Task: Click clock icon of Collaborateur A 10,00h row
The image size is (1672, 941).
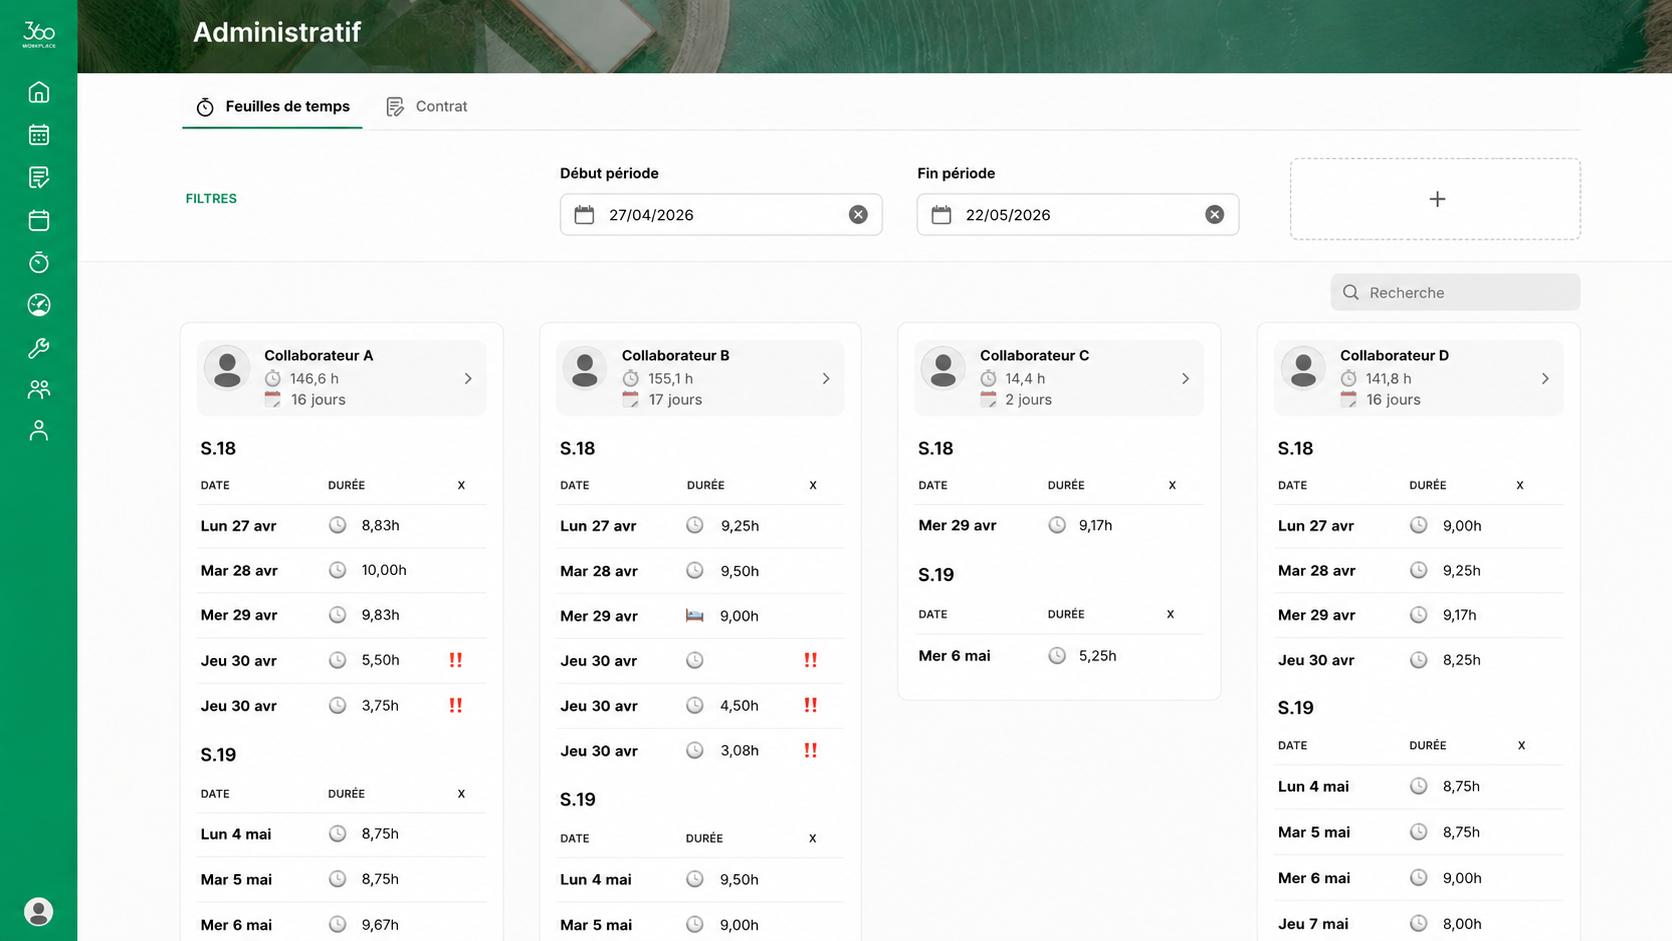Action: [x=338, y=570]
